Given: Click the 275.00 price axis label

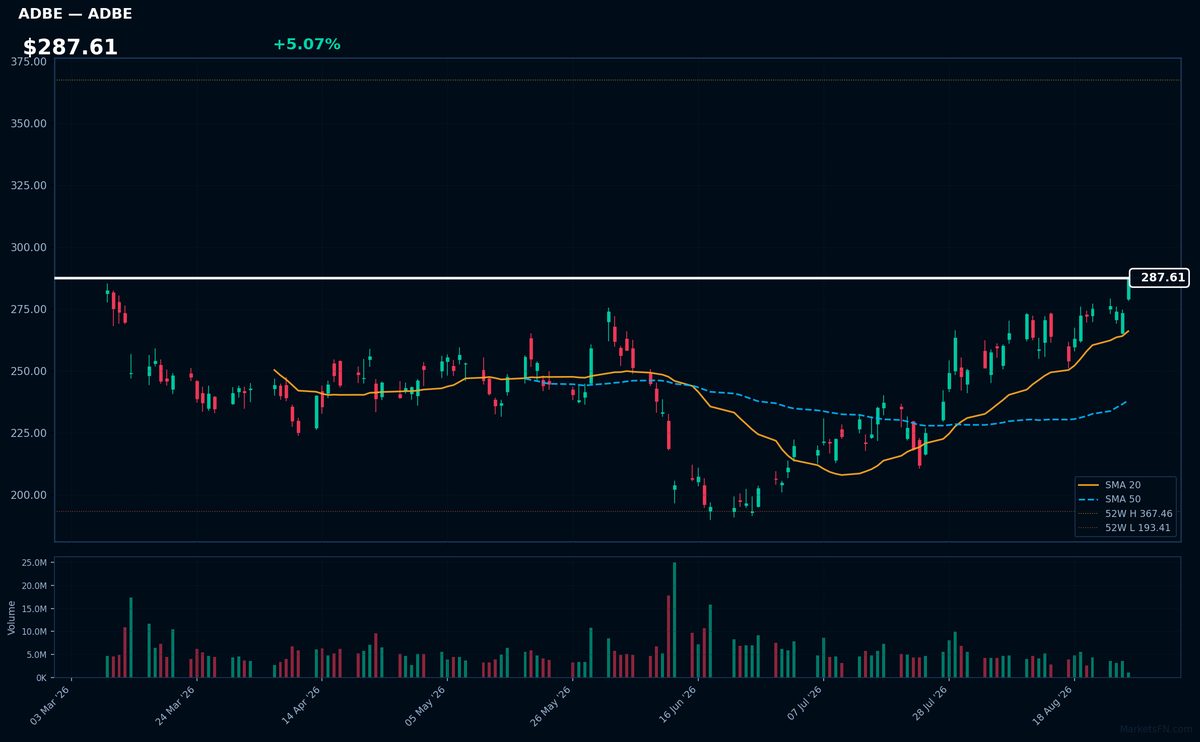Looking at the screenshot, I should tap(29, 310).
